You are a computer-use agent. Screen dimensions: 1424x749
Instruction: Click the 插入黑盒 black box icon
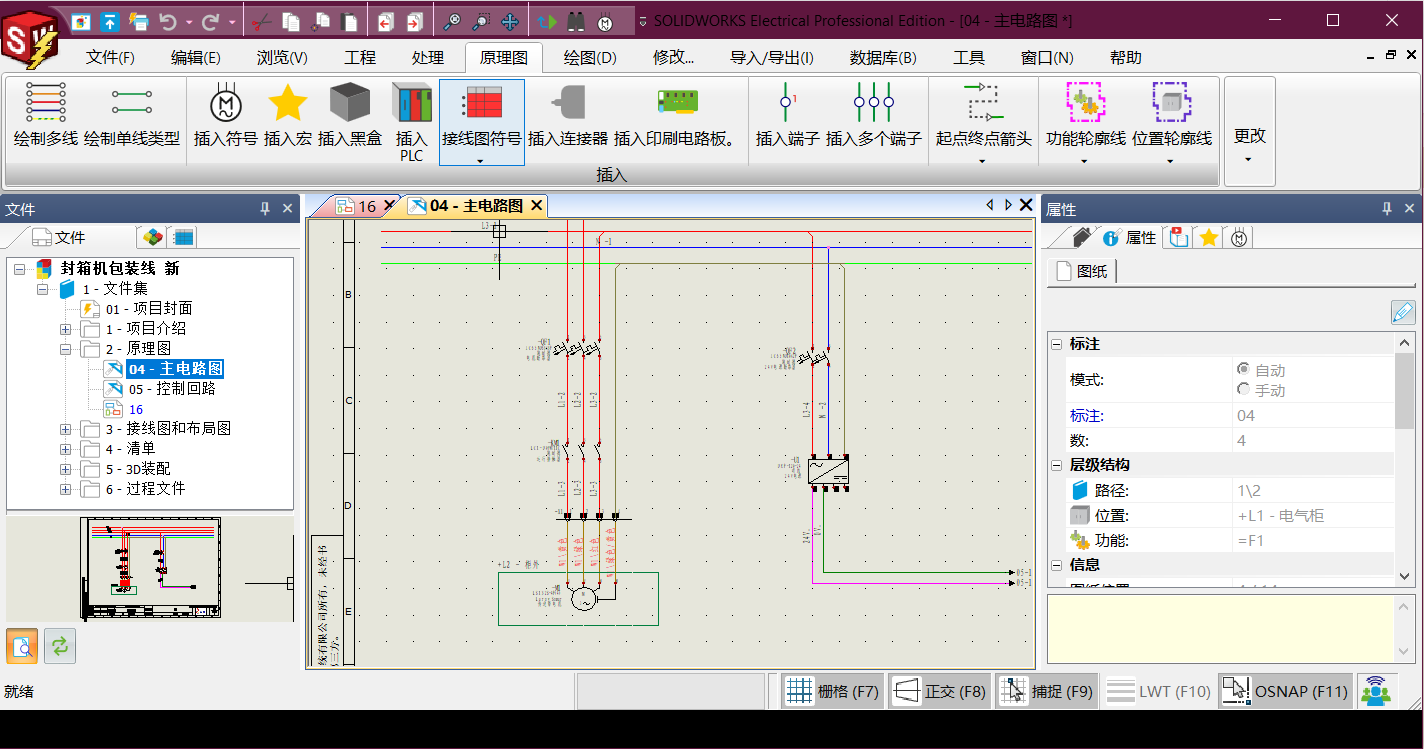[350, 103]
